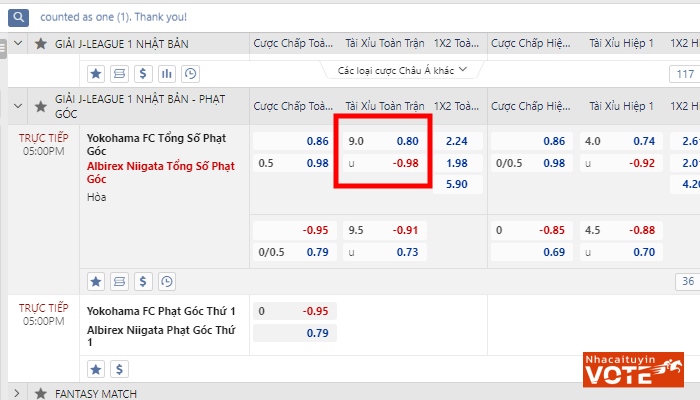This screenshot has width=700, height=400.
Task: Click Albirex Niigata Tổng Số Phạt Góc team name
Action: 161,172
